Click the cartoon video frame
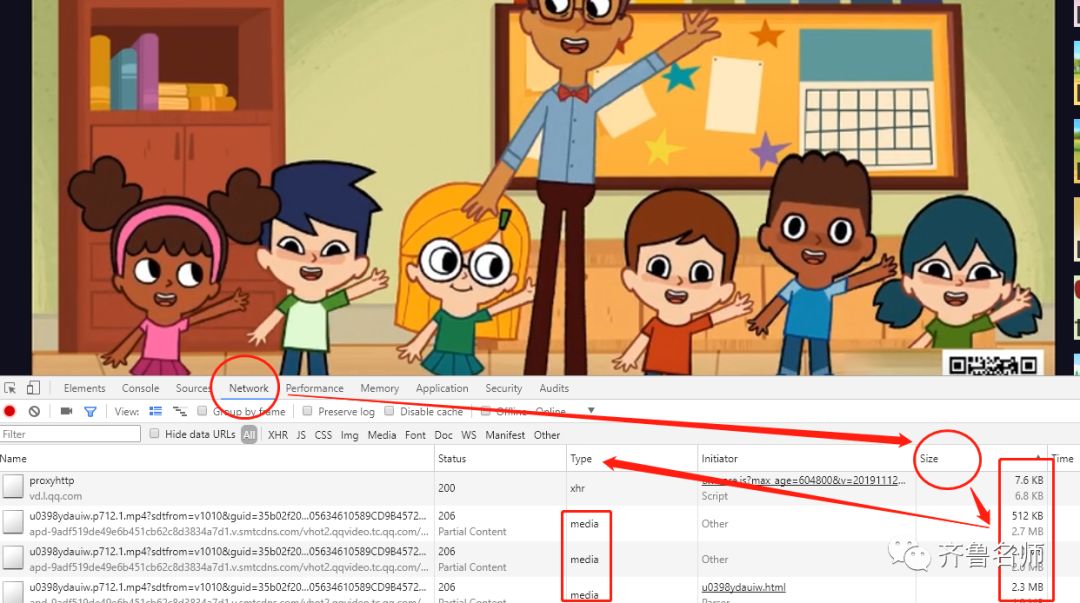Viewport: 1080px width, 603px height. coord(543,187)
